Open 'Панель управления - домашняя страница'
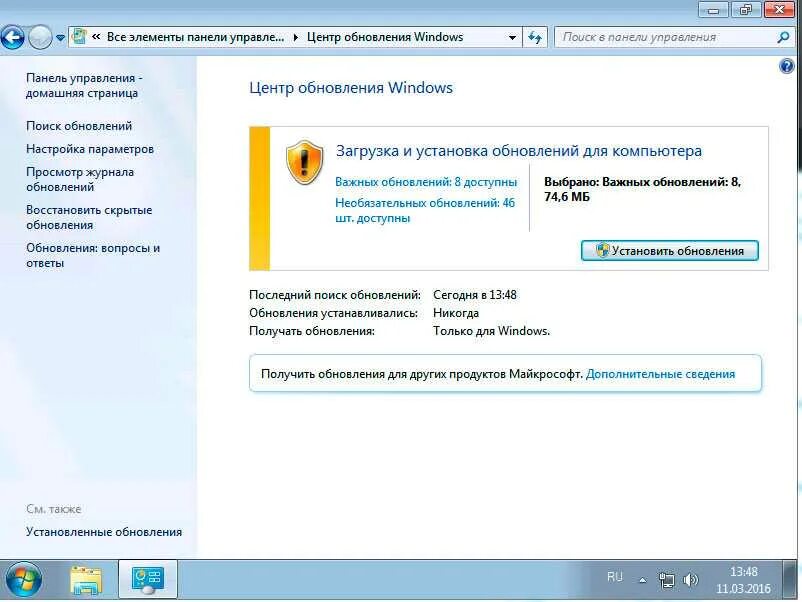Image resolution: width=802 pixels, height=602 pixels. (x=84, y=85)
